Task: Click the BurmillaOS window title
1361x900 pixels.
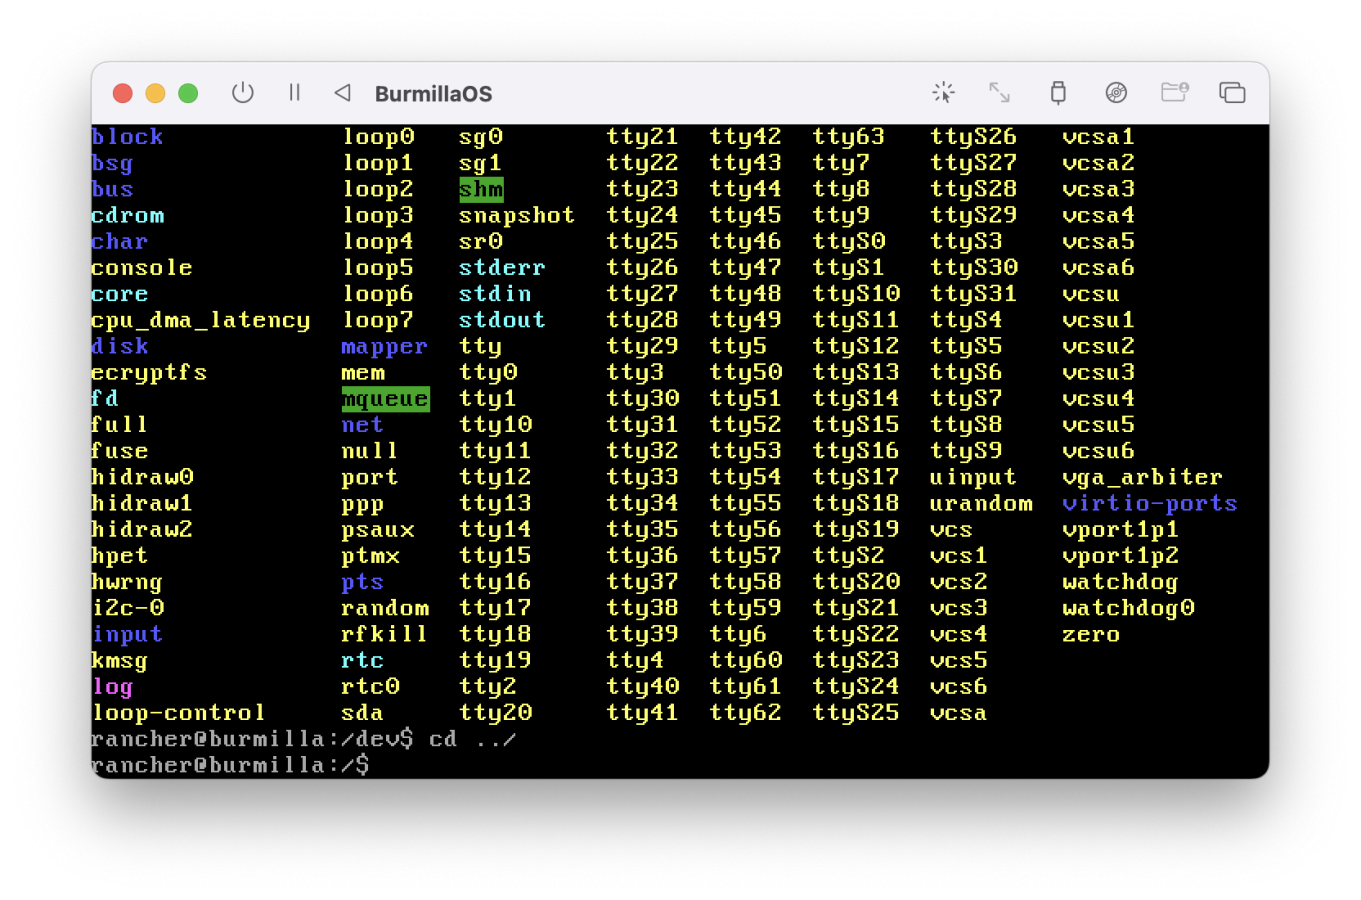Action: 433,94
